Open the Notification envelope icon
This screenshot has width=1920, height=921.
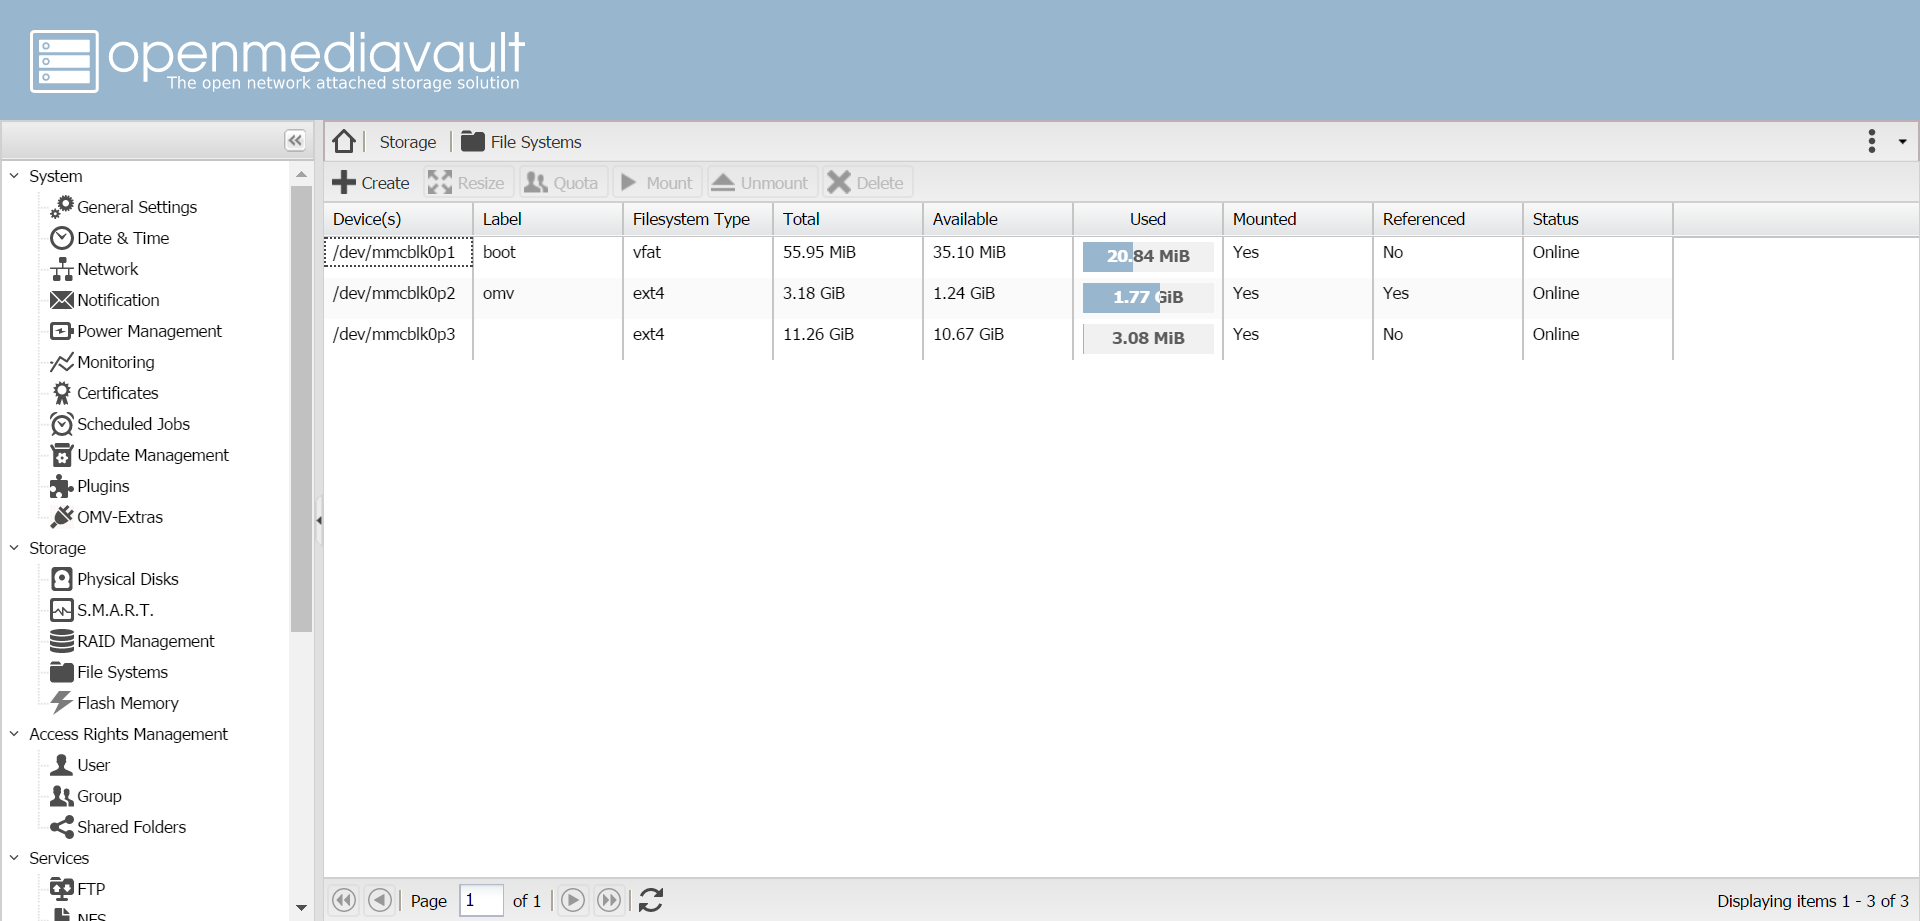pyautogui.click(x=62, y=300)
